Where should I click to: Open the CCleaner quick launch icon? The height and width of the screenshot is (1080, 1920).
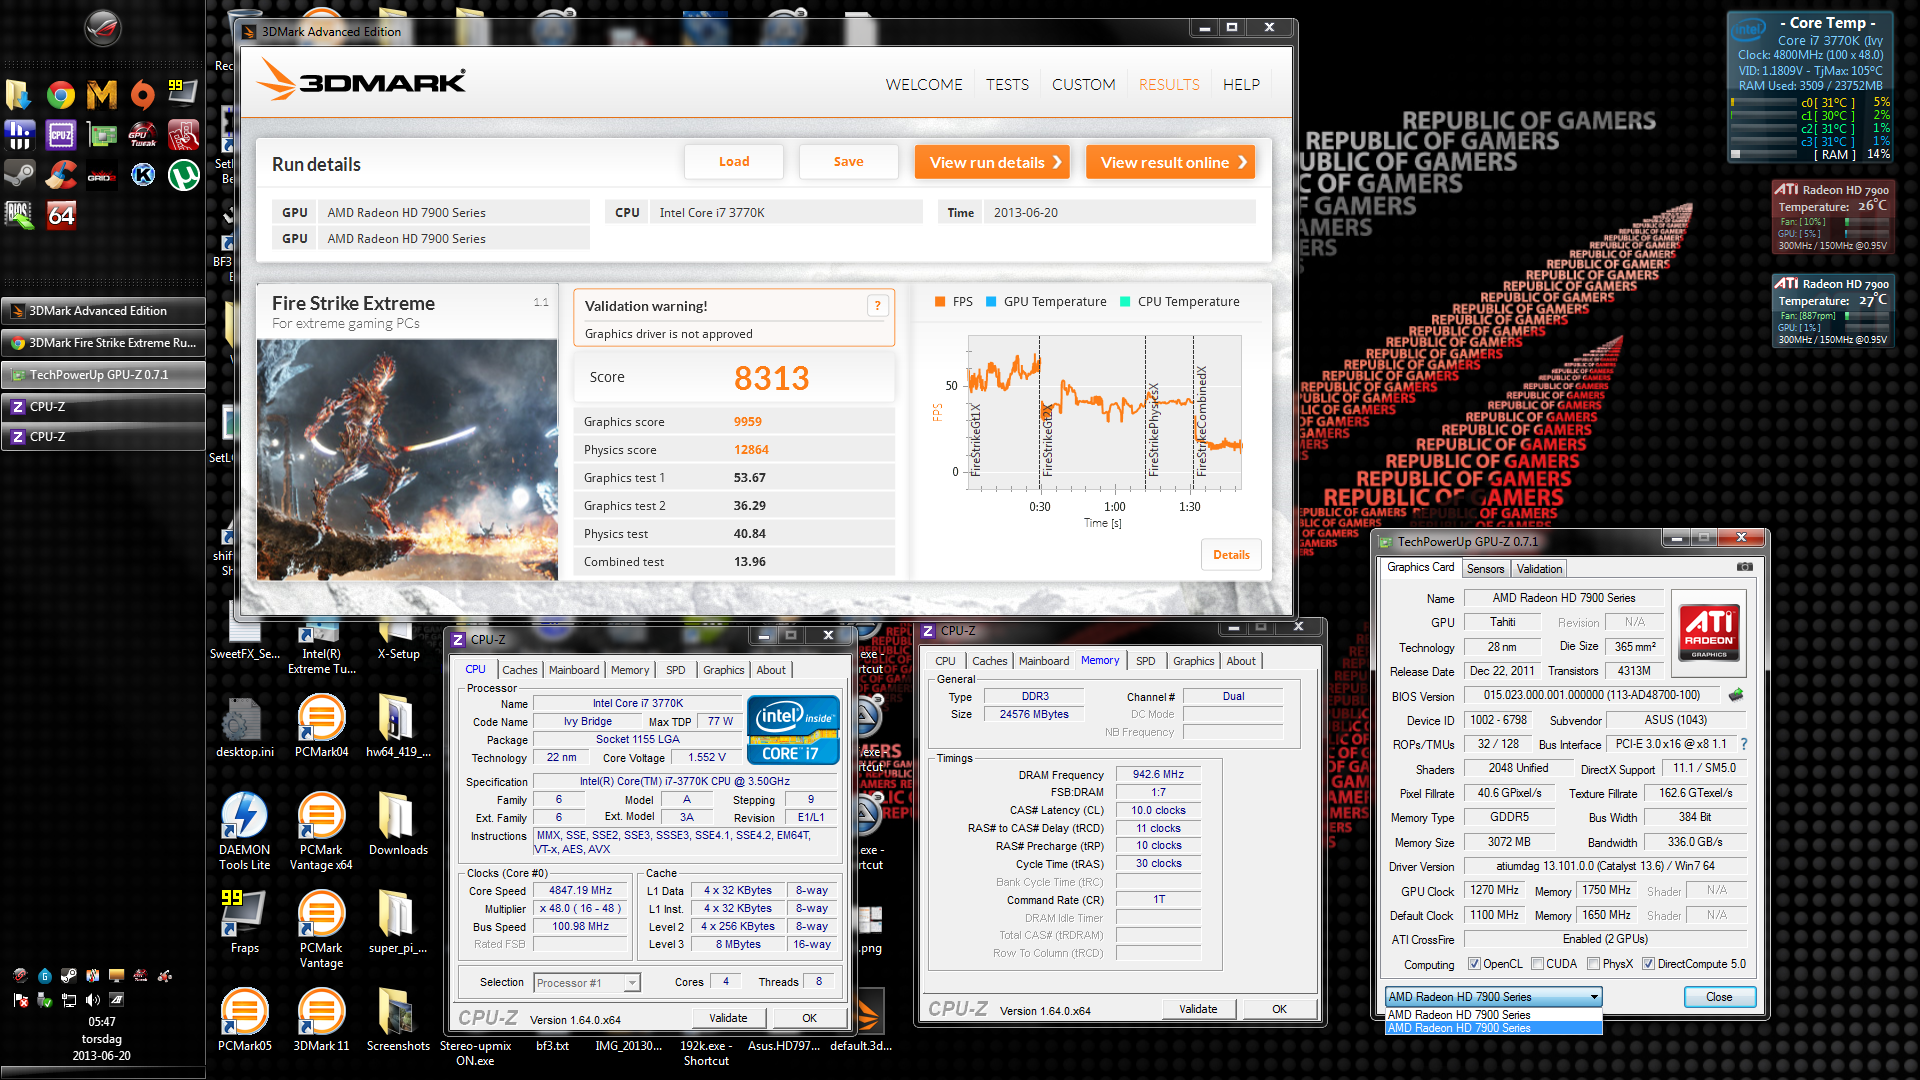click(x=61, y=175)
